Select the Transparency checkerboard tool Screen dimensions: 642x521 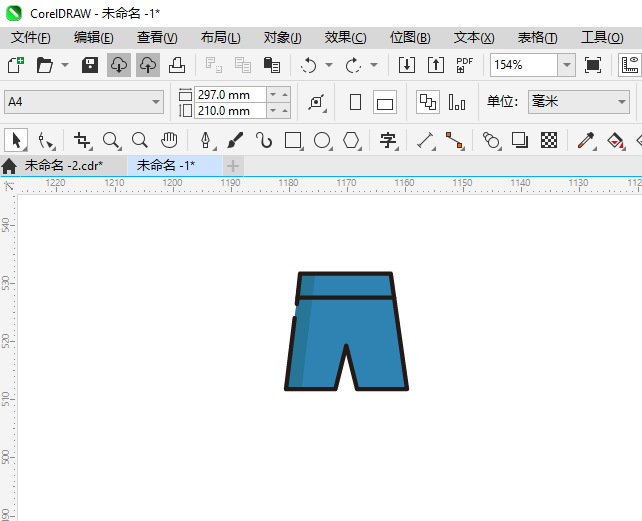pyautogui.click(x=549, y=140)
